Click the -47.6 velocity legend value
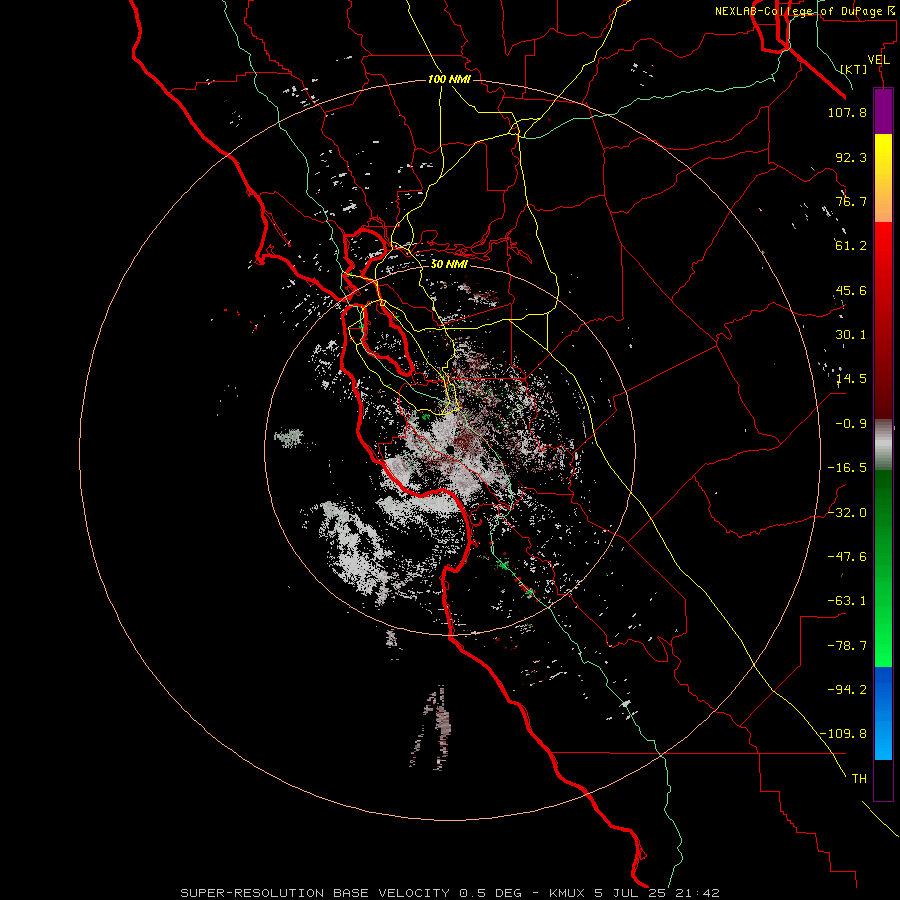900x900 pixels. point(847,557)
